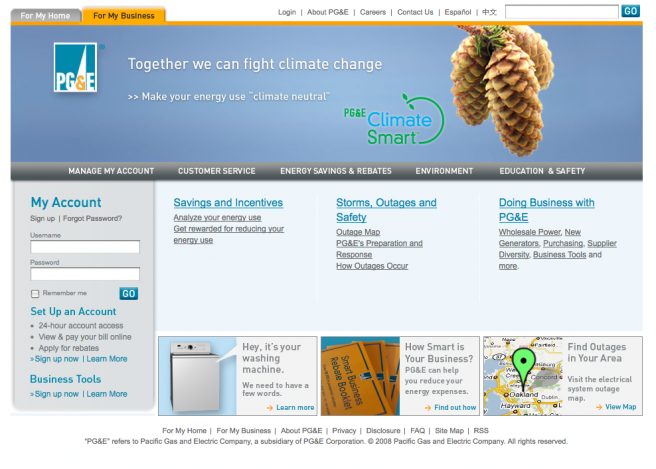This screenshot has height=469, width=656.
Task: Open the Education & Safety menu
Action: [x=542, y=171]
